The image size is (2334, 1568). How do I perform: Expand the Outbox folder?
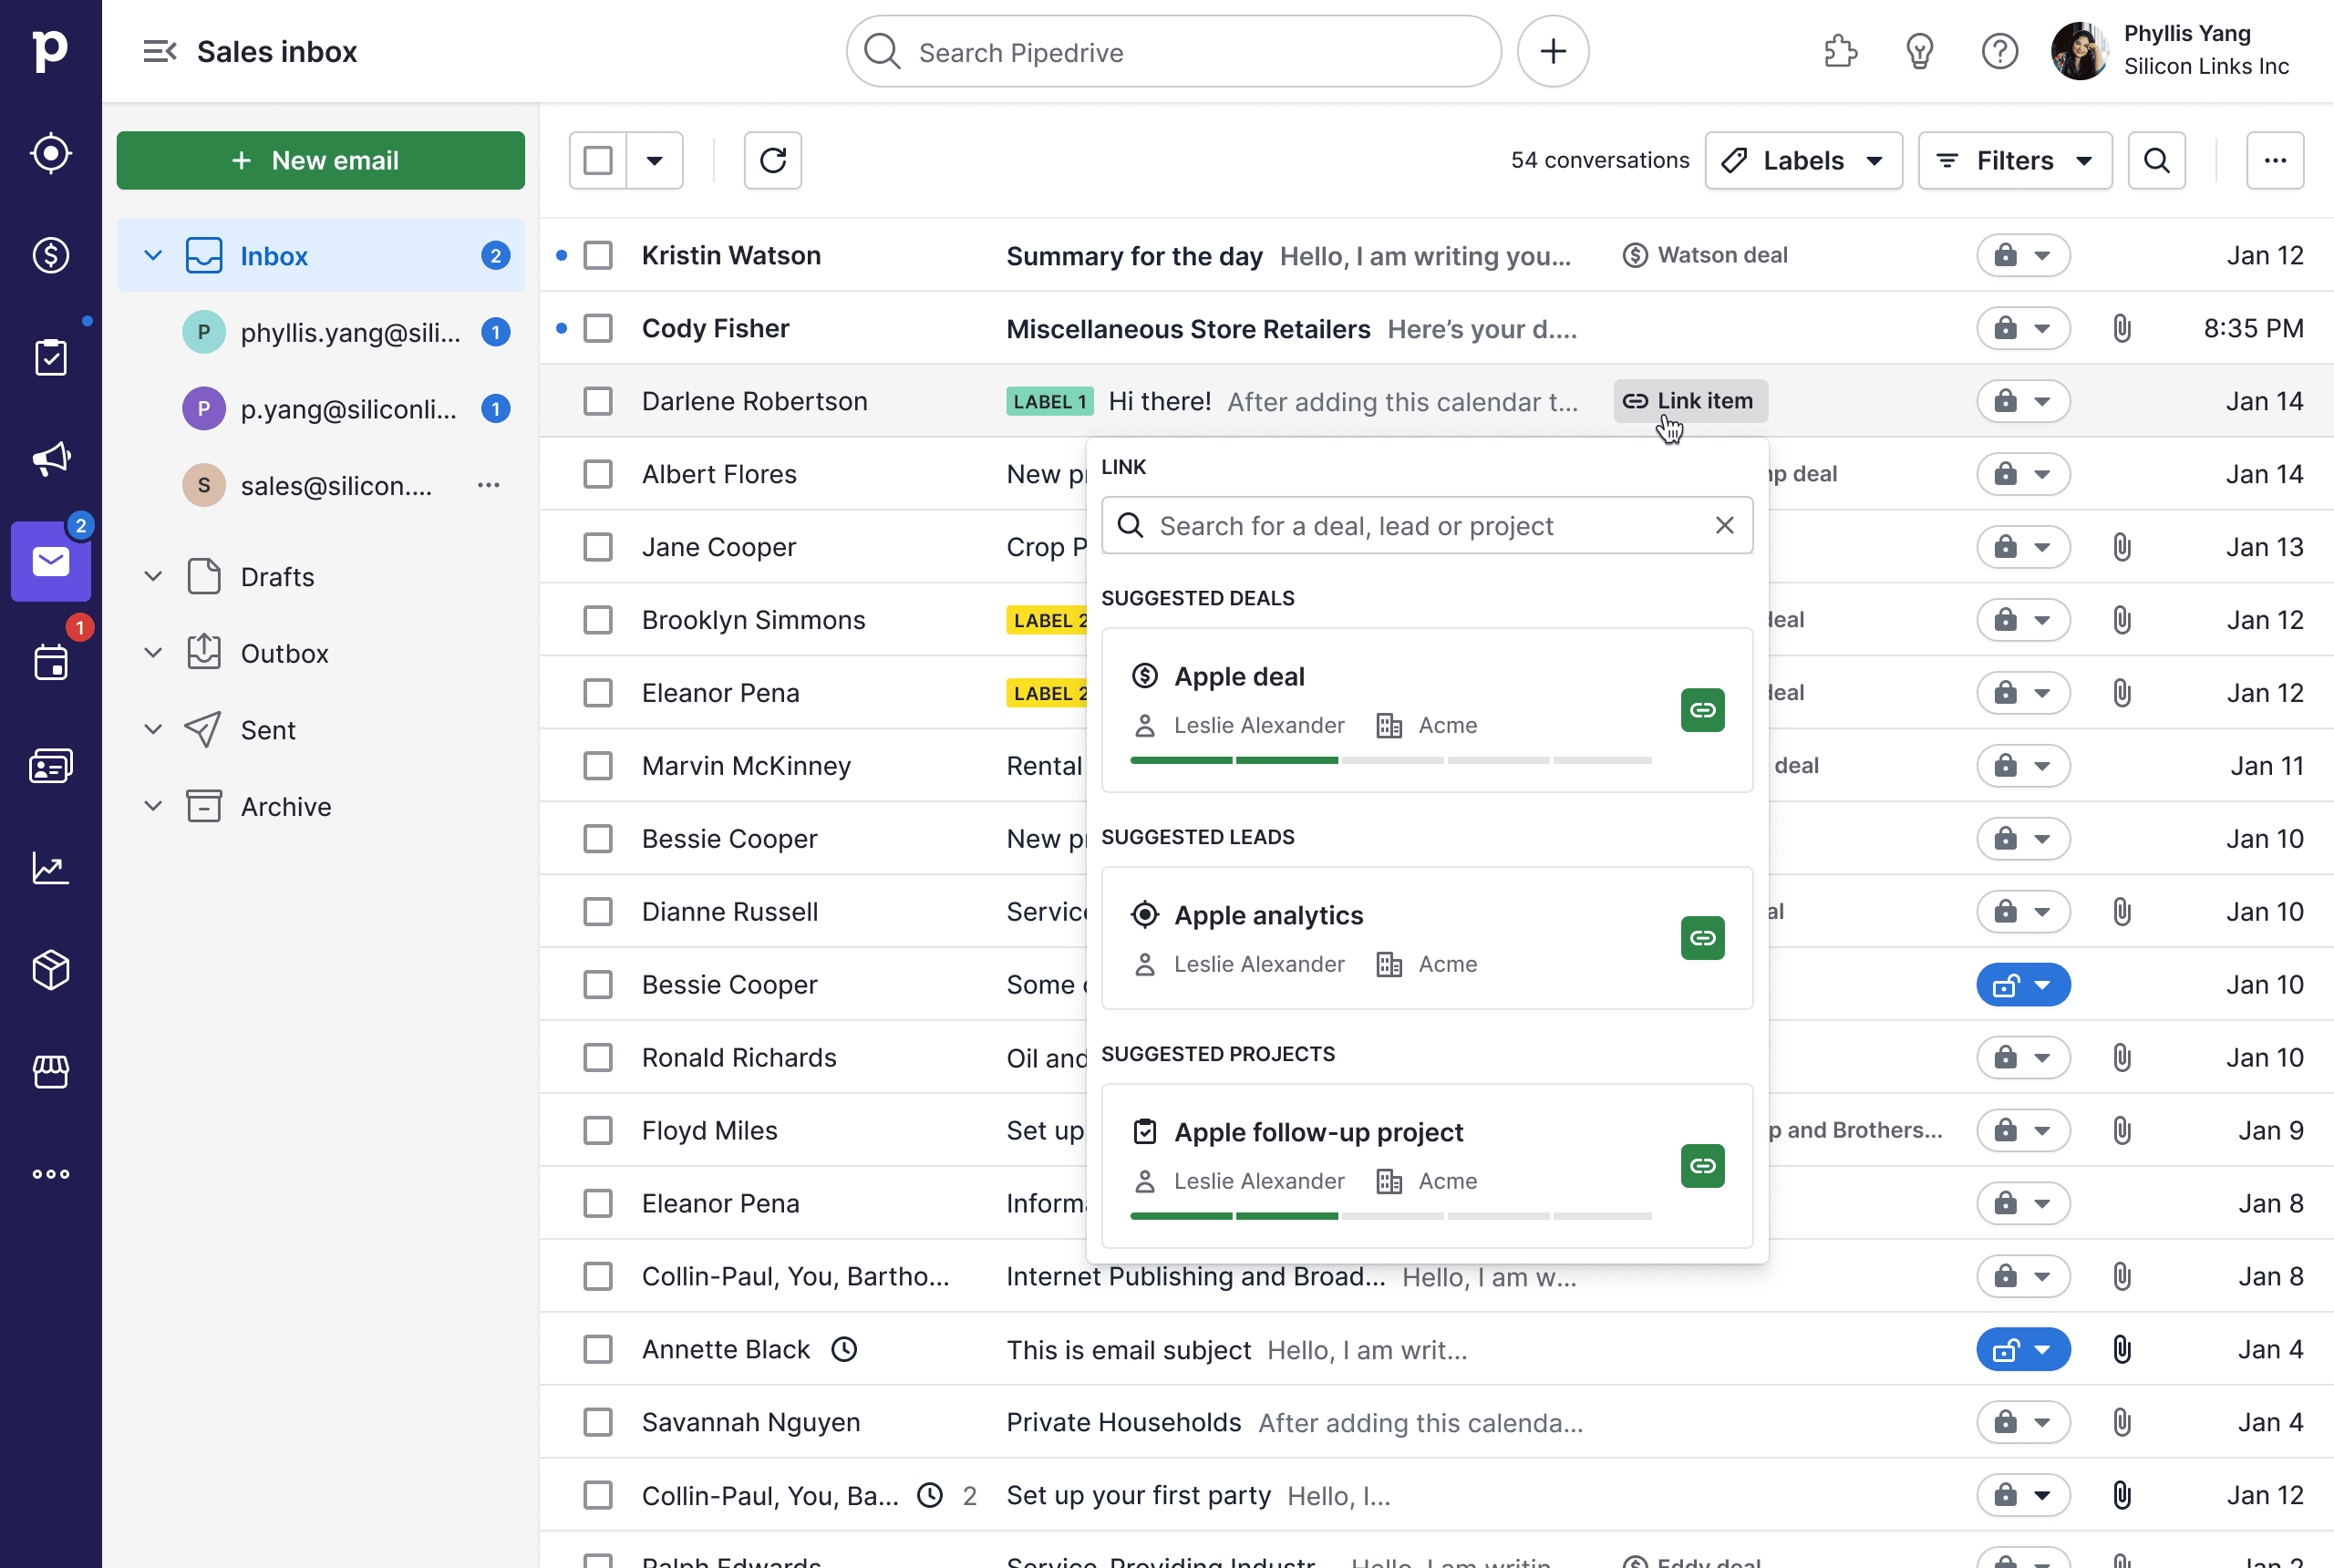(x=154, y=653)
